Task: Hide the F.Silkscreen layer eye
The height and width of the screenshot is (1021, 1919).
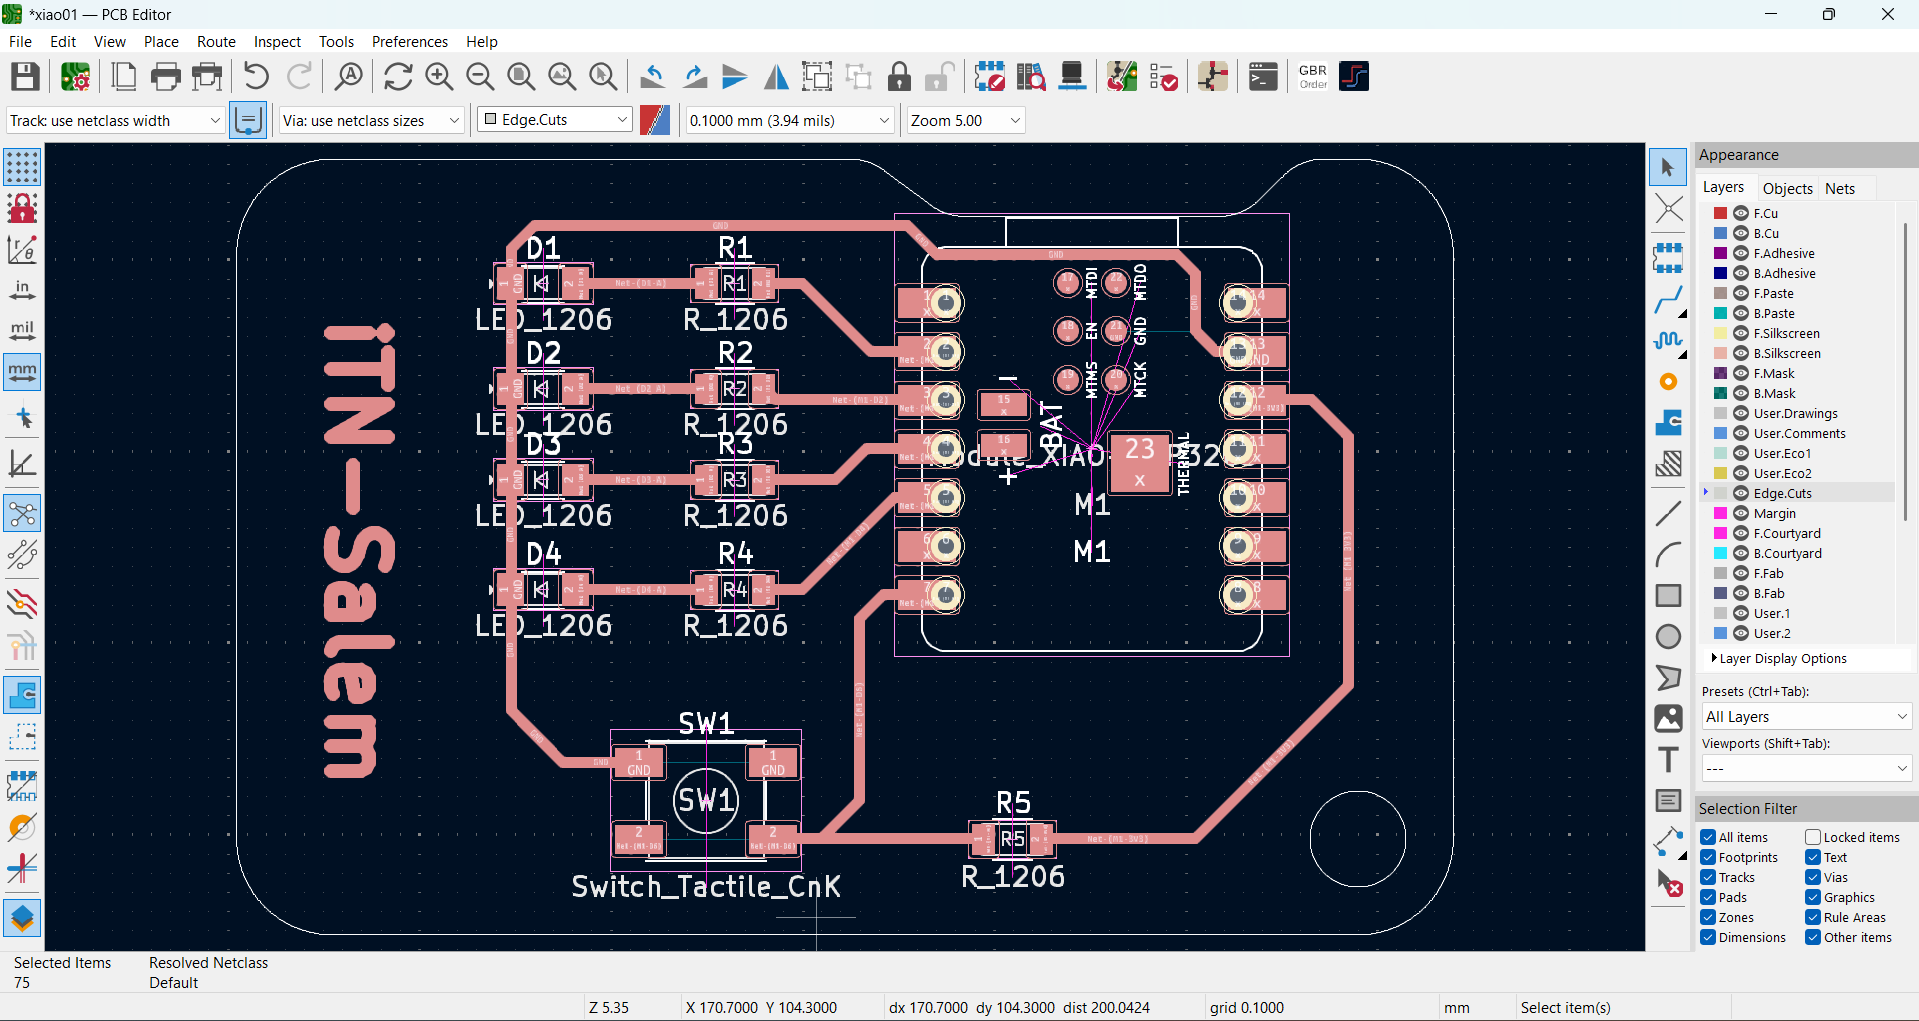Action: click(1741, 333)
